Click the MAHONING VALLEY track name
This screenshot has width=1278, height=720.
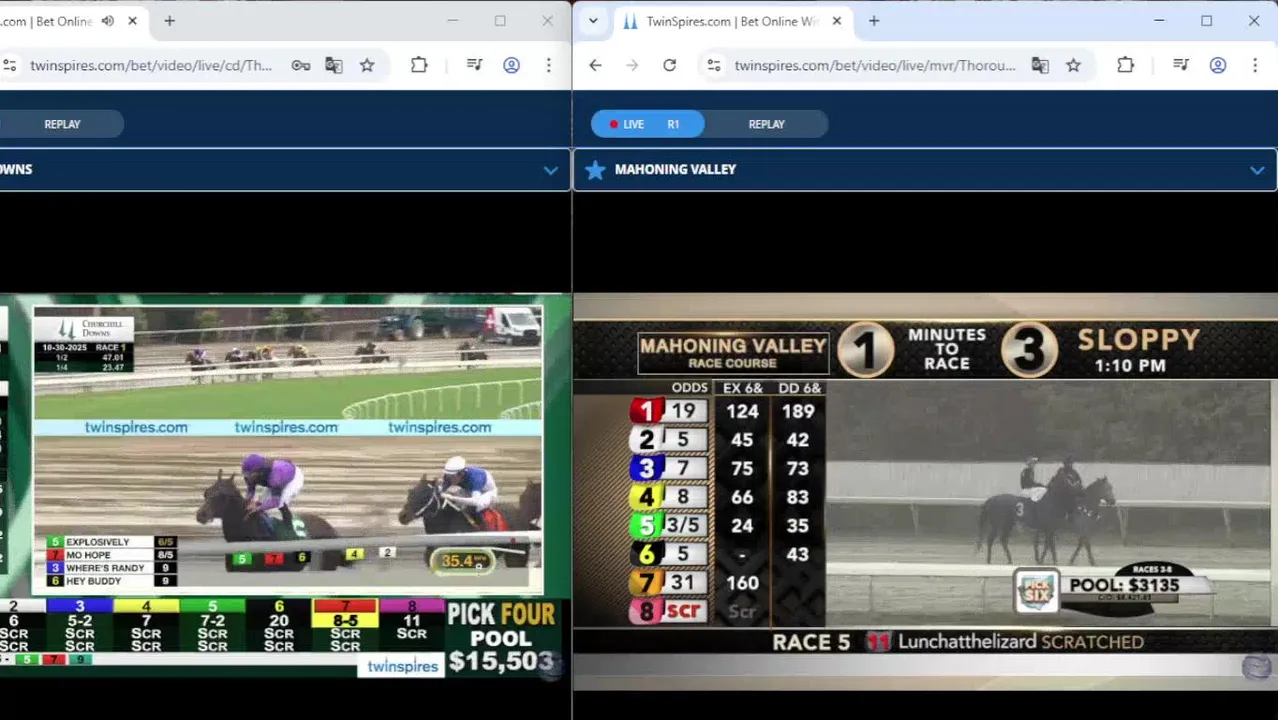pos(675,170)
